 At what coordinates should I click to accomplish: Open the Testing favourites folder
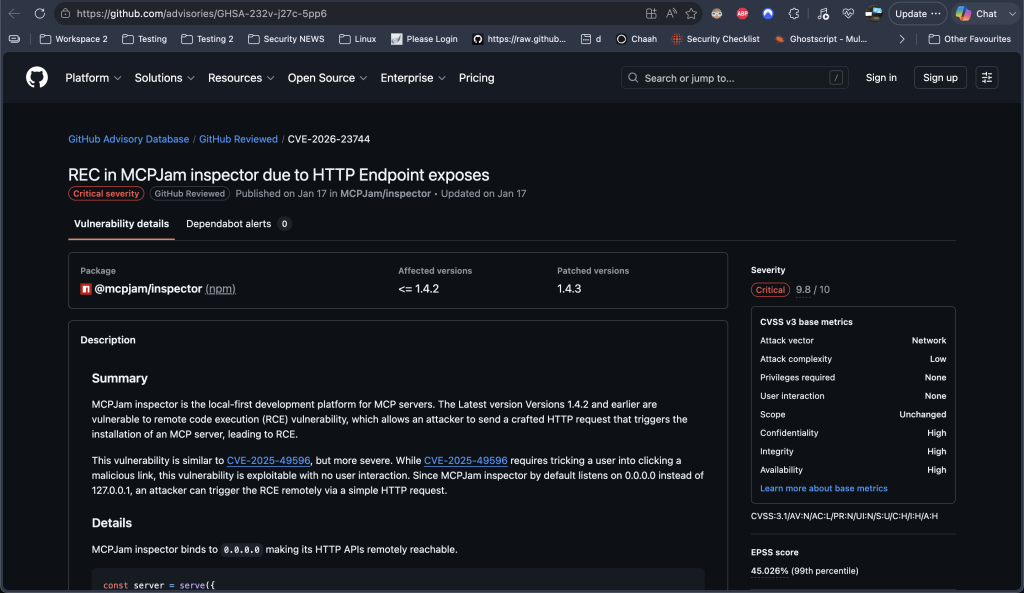(144, 39)
